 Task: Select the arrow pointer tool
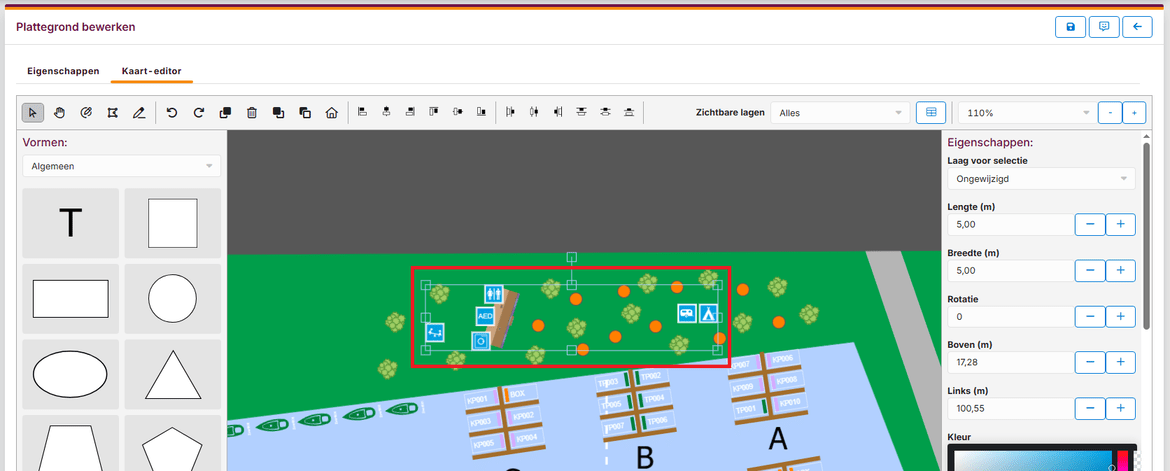pyautogui.click(x=32, y=113)
